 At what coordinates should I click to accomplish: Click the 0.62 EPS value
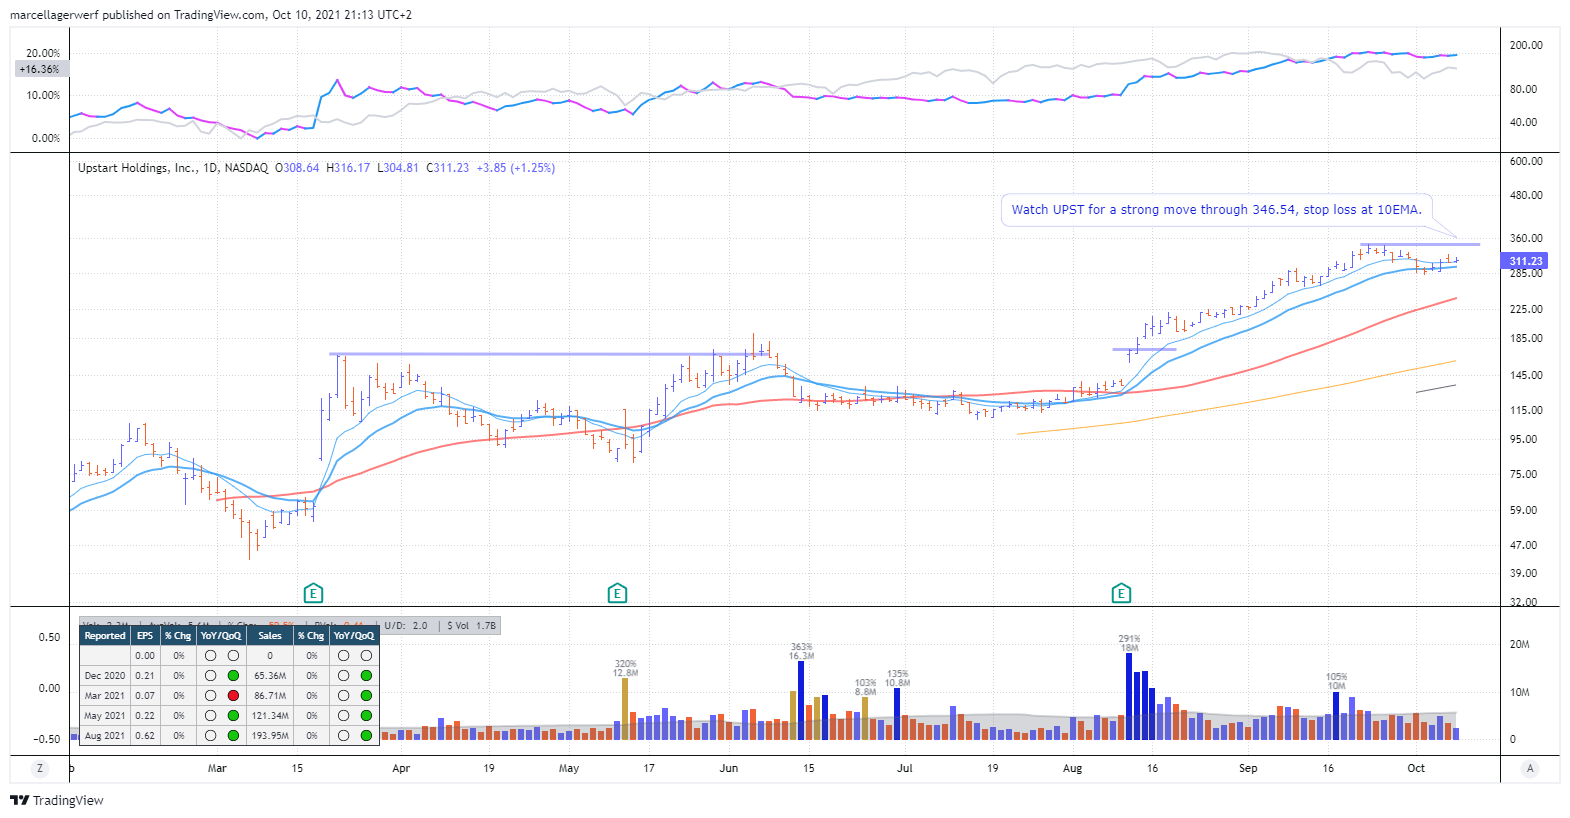click(x=145, y=735)
